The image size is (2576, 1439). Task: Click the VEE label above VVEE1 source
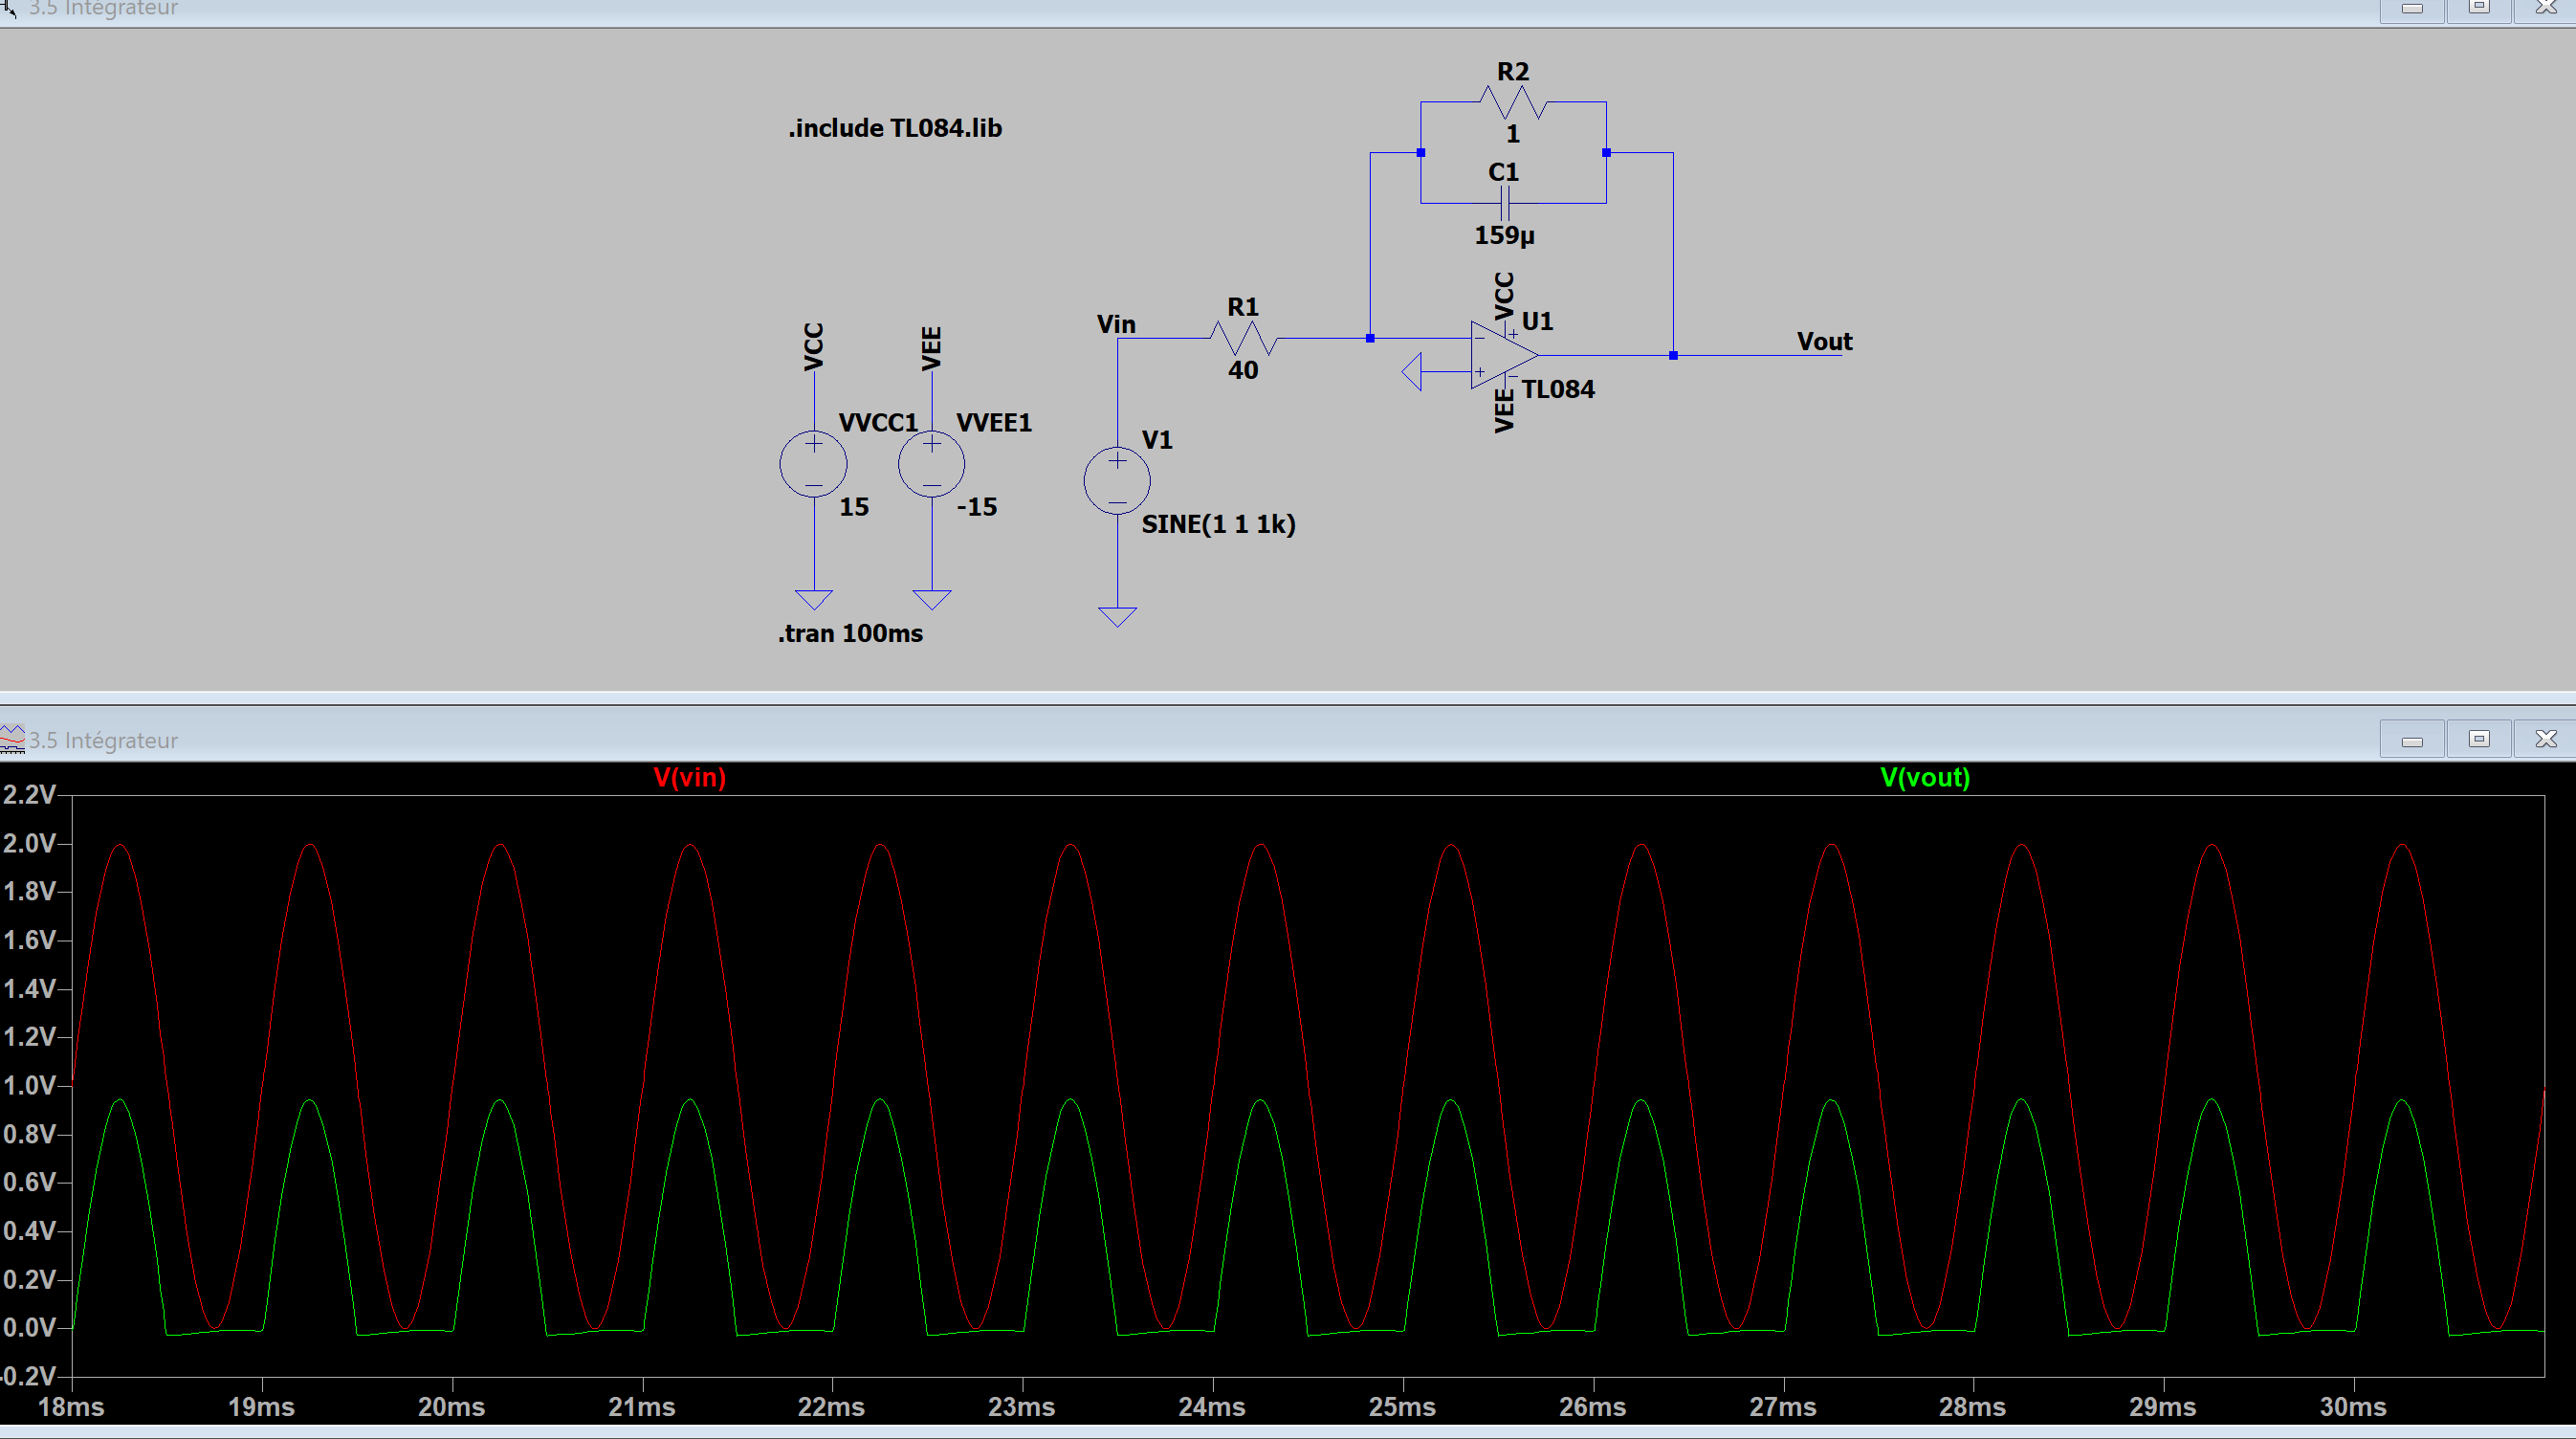point(931,348)
